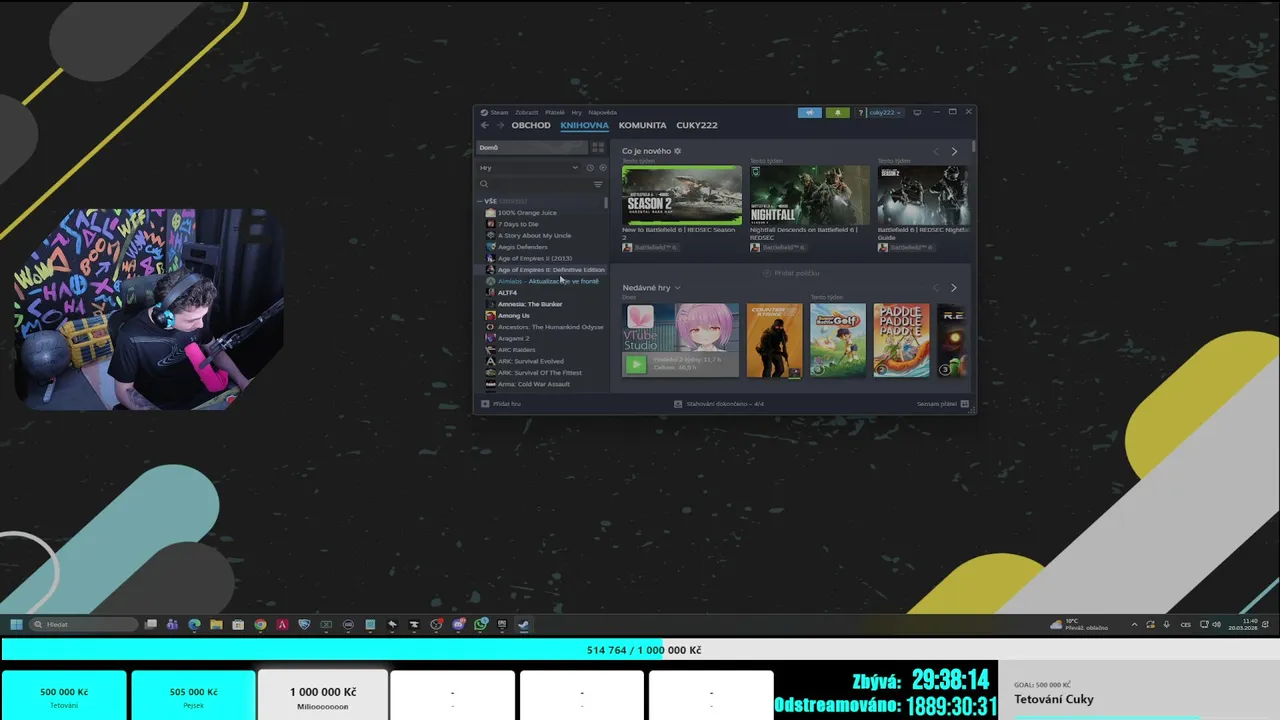The width and height of the screenshot is (1280, 720).
Task: Switch to Big Picture mode icon
Action: click(x=917, y=112)
